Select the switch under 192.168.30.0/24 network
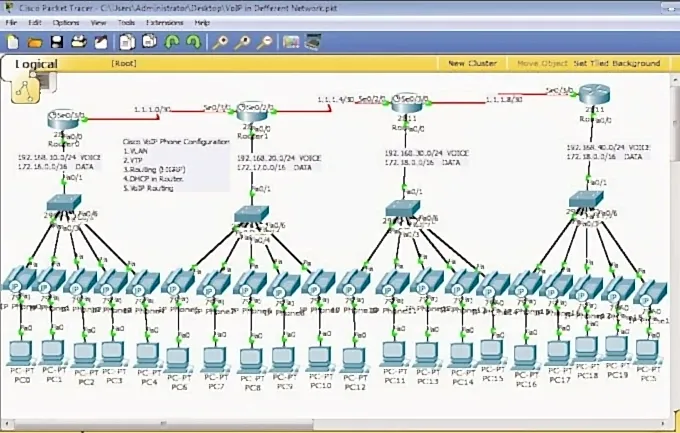Image resolution: width=680 pixels, height=433 pixels. coord(402,209)
